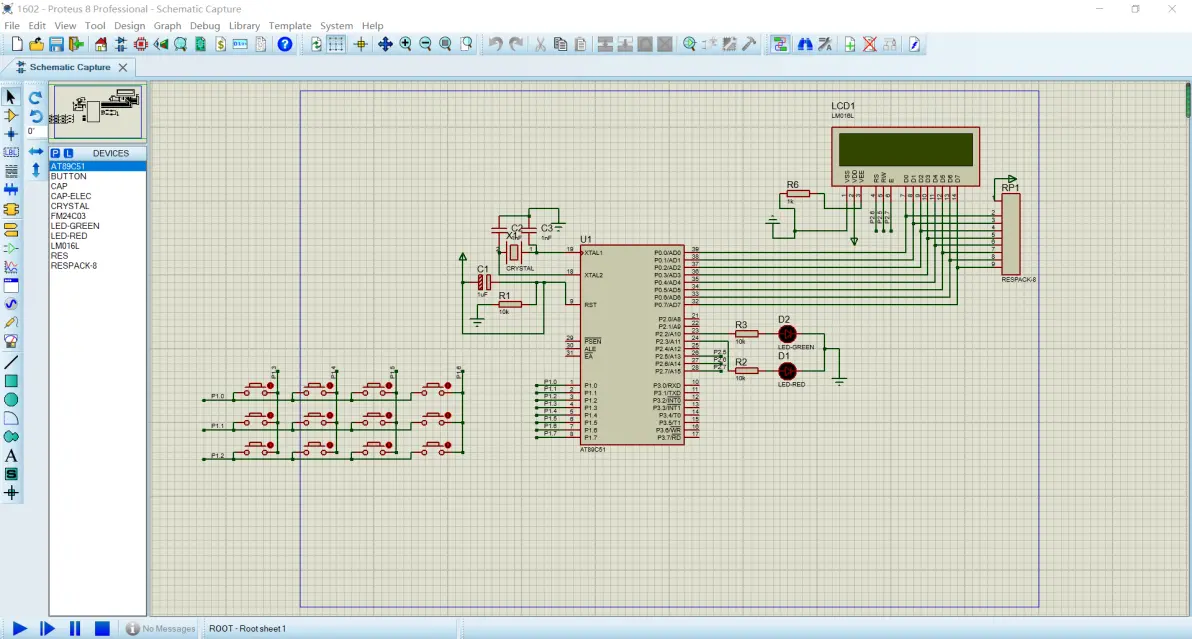Click the Zoom Out magnifier icon

[x=426, y=45]
